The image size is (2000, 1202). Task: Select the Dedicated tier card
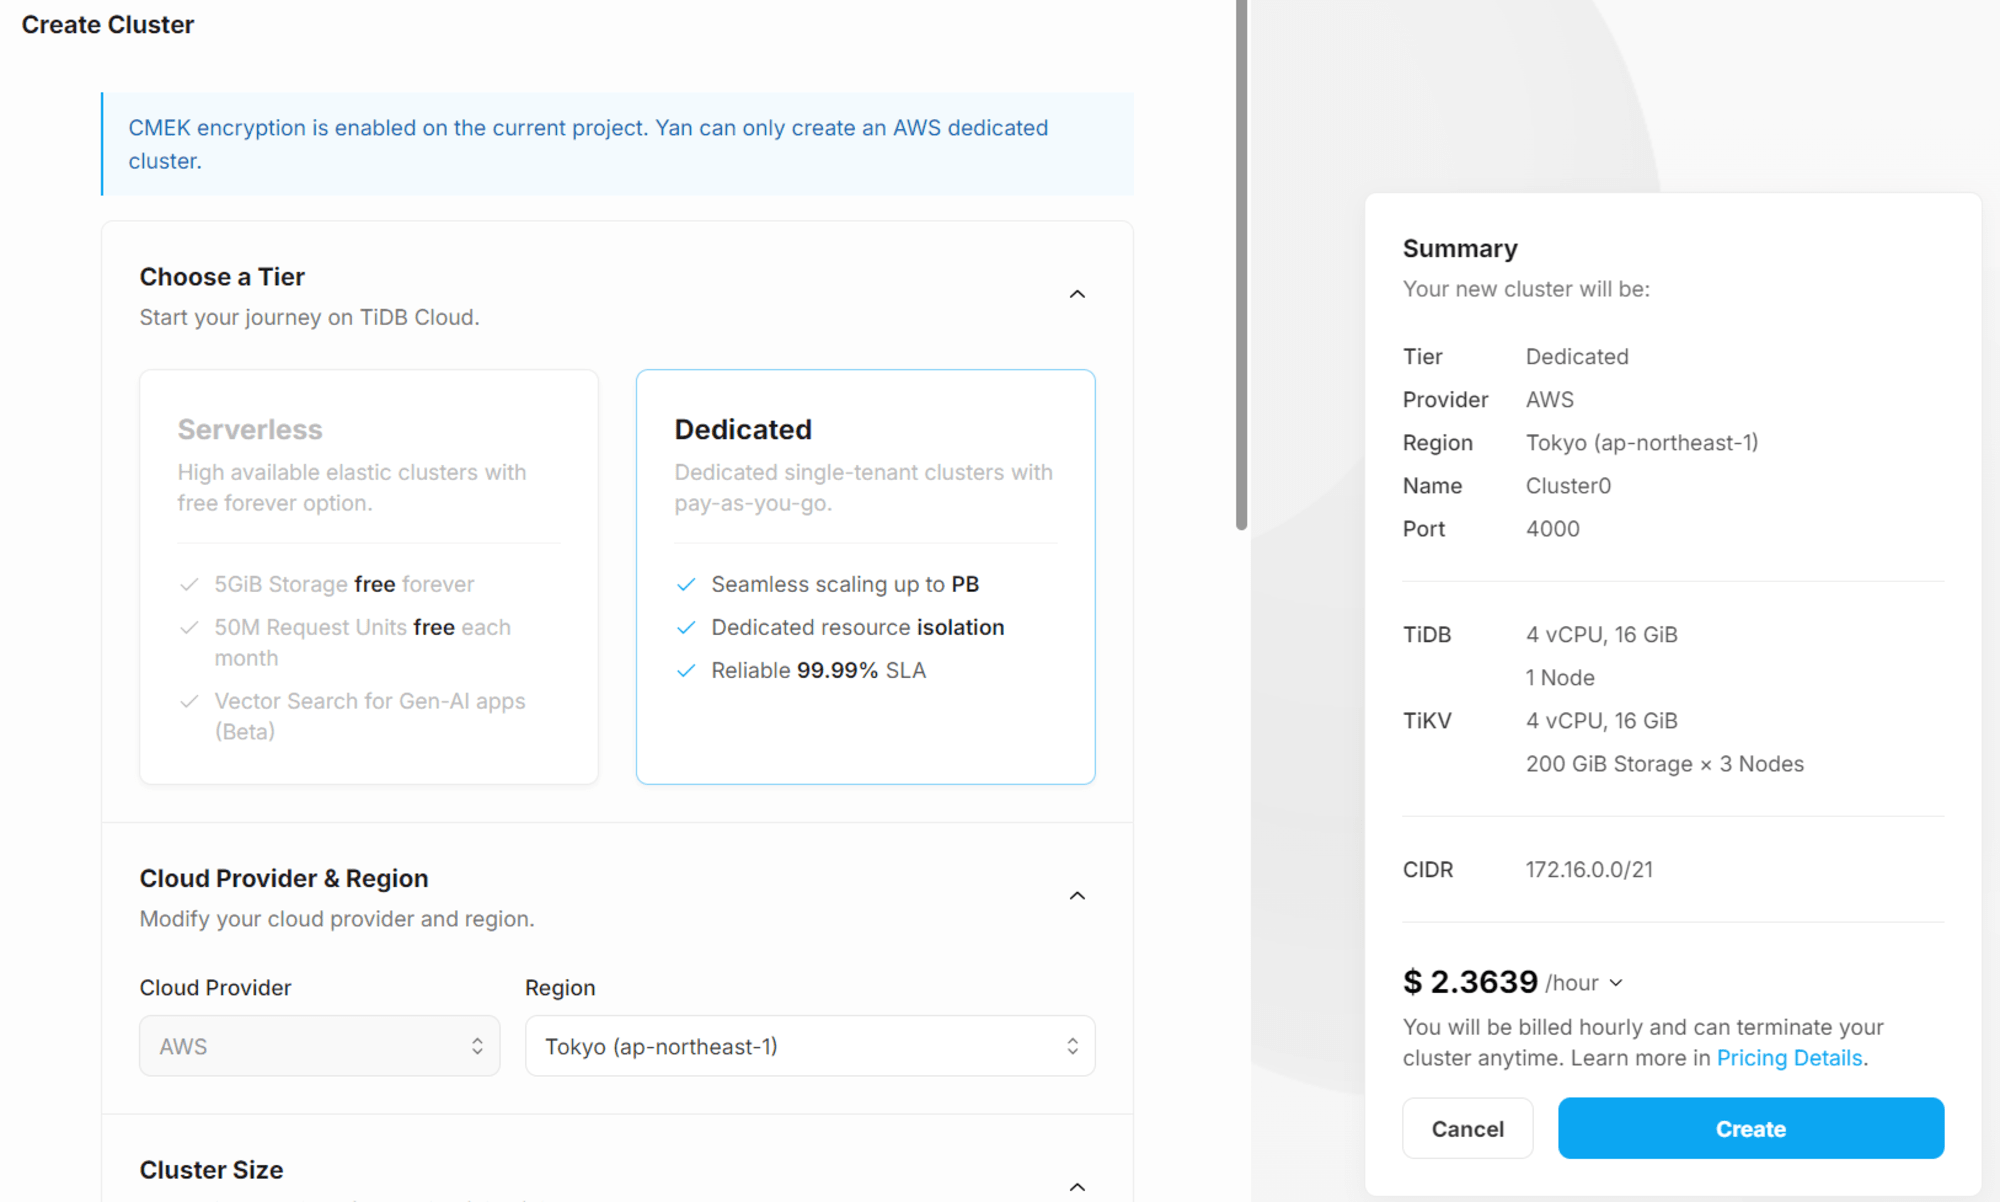pyautogui.click(x=866, y=577)
